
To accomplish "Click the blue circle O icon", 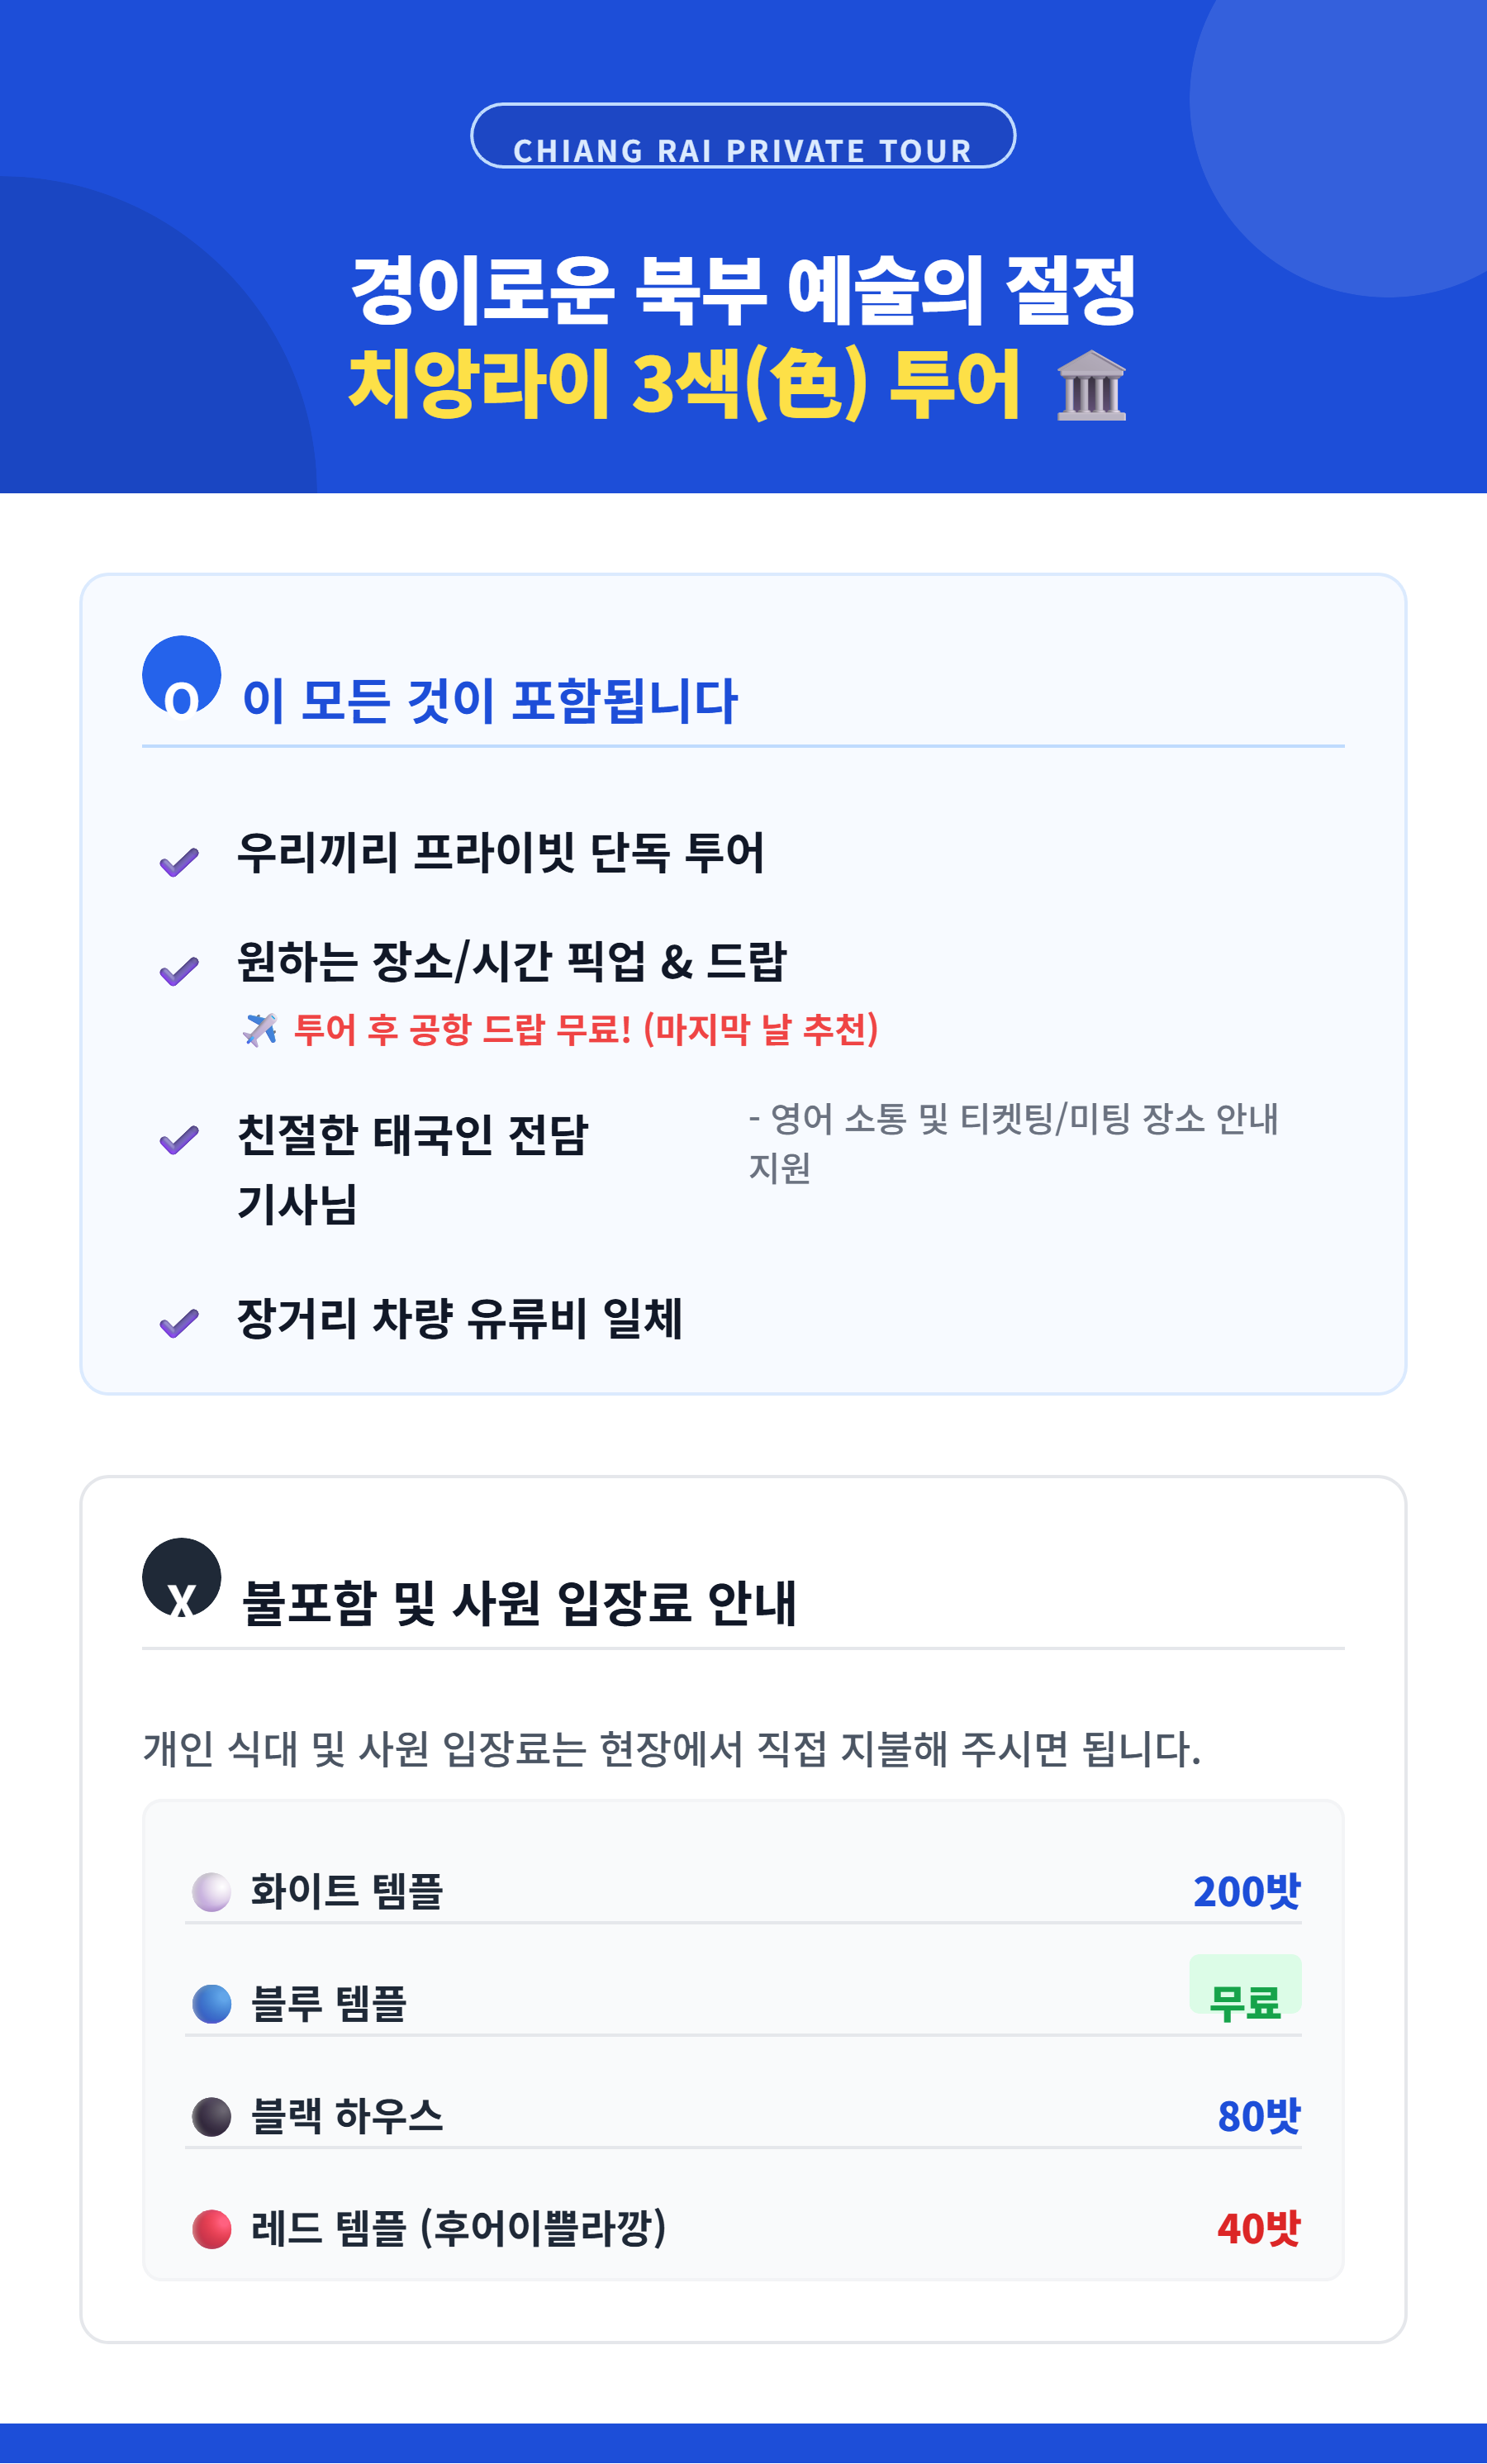I will [x=182, y=675].
